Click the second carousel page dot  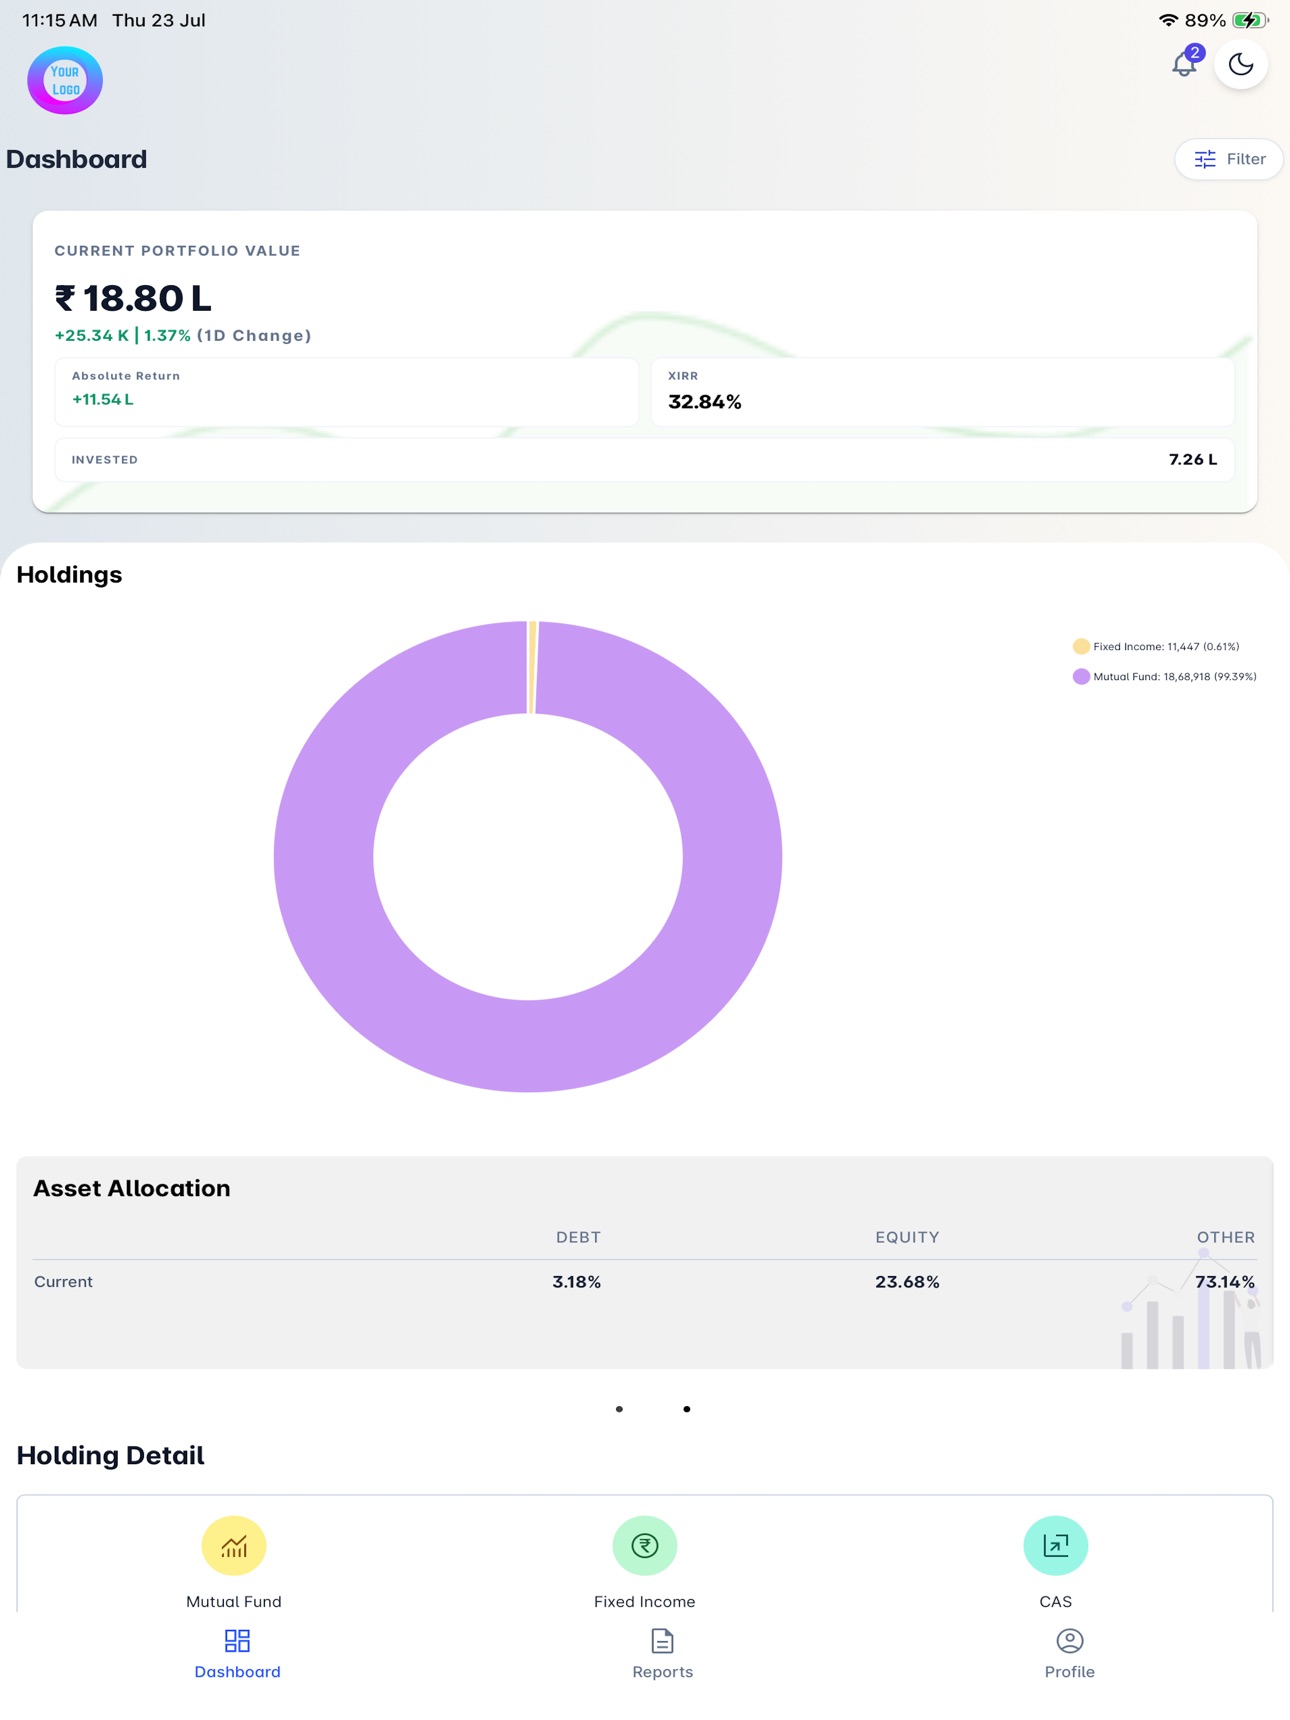tap(686, 1409)
